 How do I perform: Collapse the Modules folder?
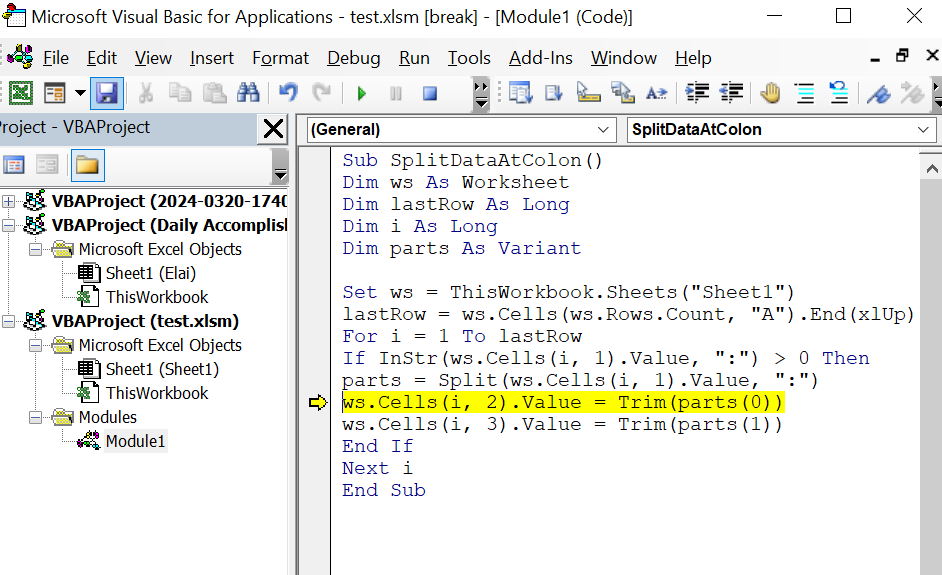click(x=36, y=418)
